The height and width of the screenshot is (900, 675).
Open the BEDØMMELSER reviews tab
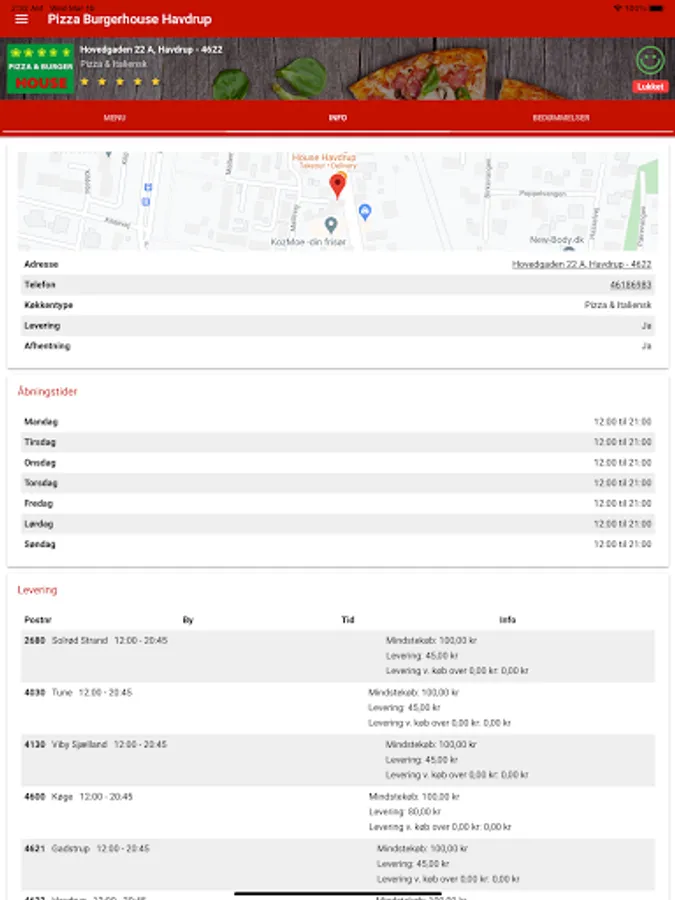point(561,118)
